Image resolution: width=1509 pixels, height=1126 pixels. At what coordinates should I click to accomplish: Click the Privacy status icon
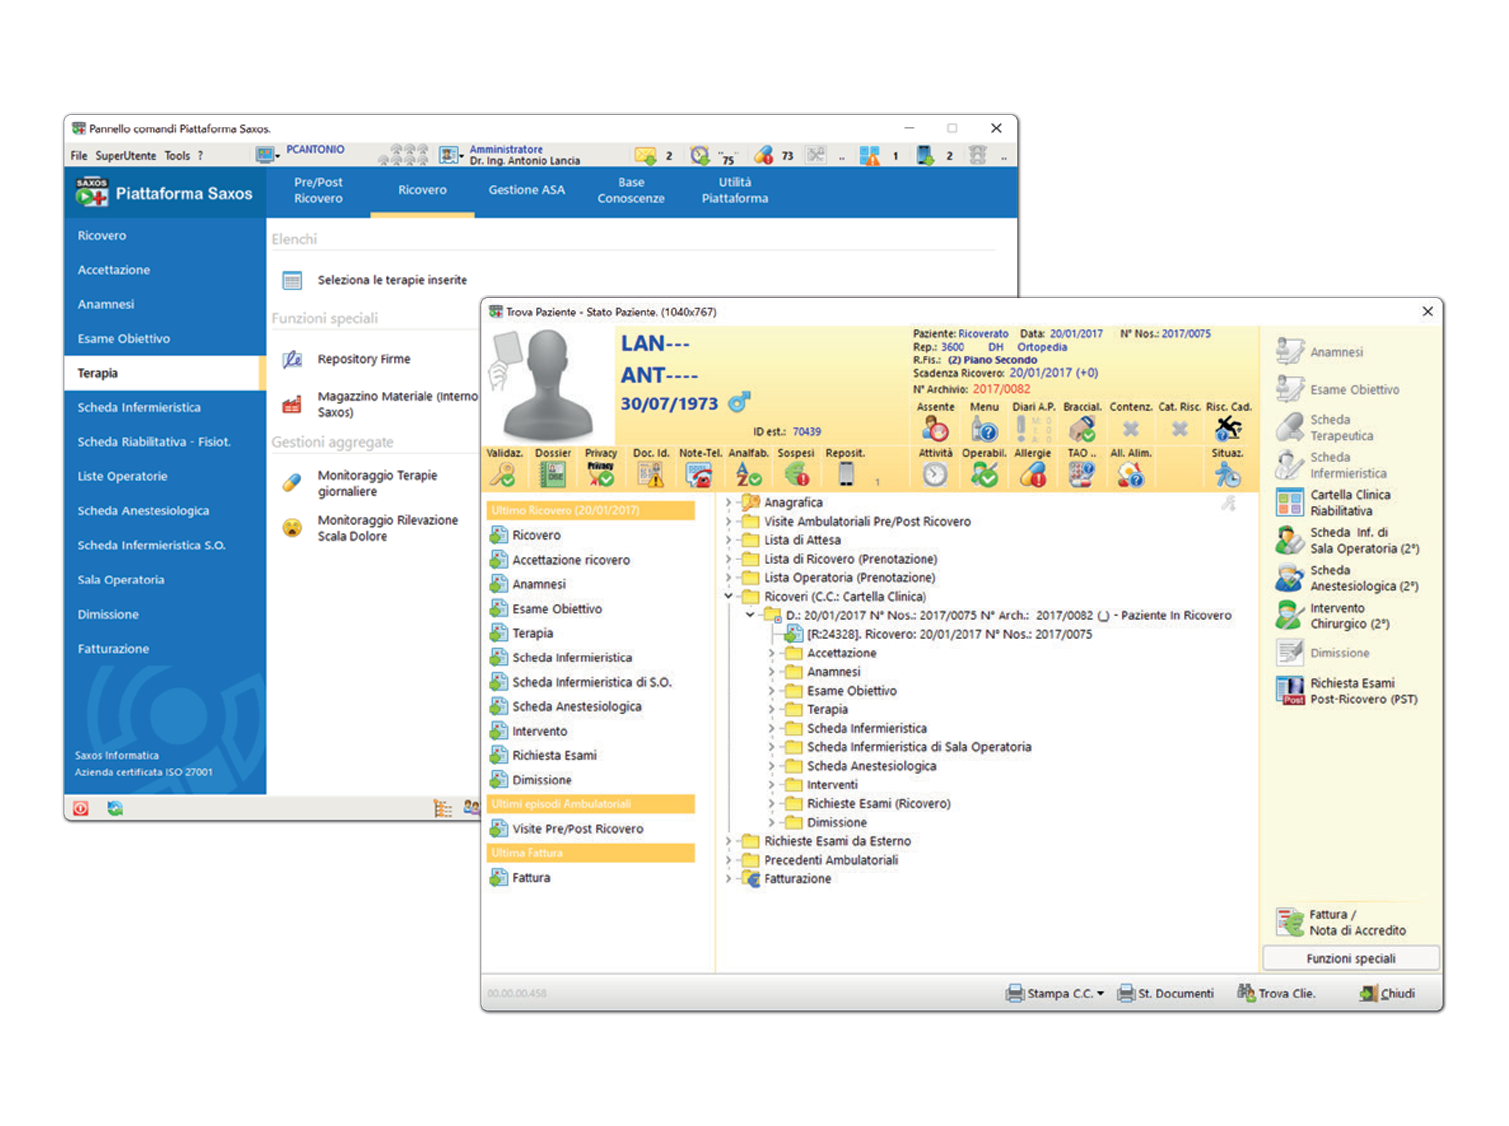pos(600,475)
